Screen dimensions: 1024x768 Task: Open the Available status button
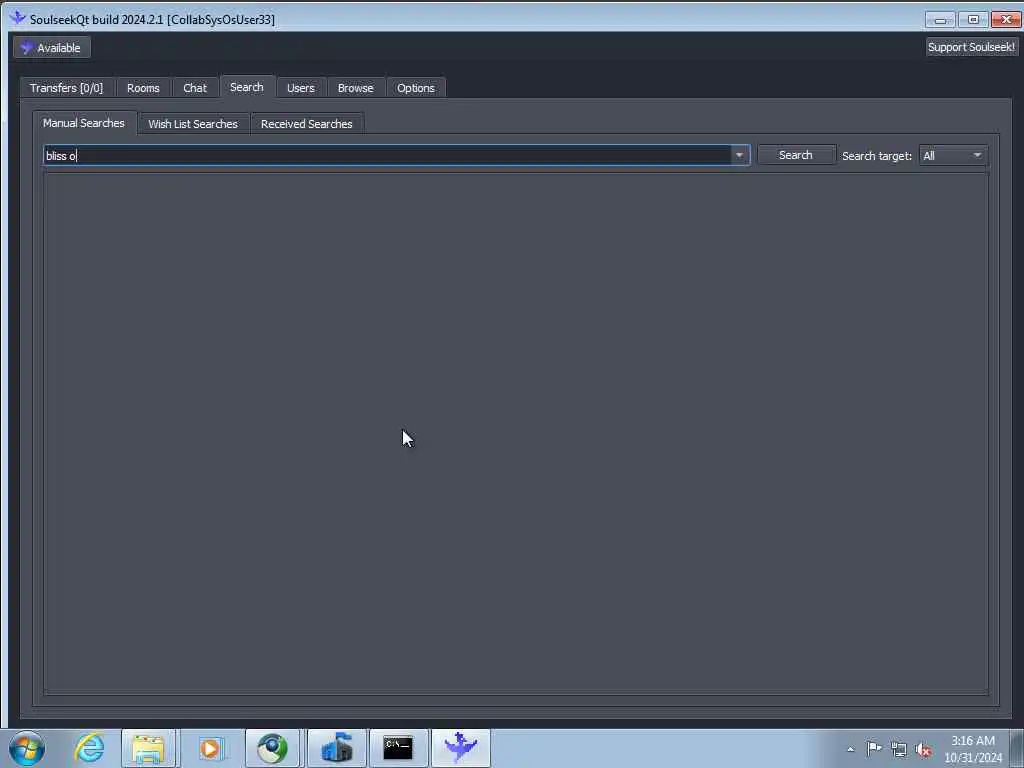pos(52,48)
